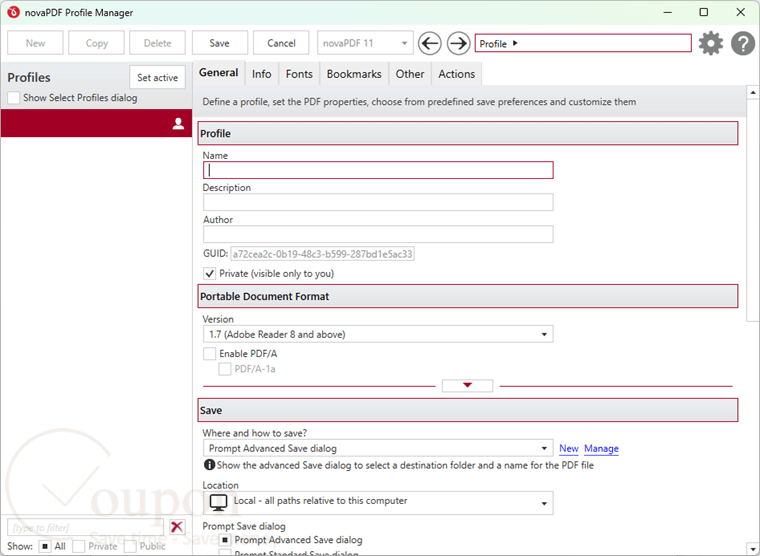Image resolution: width=760 pixels, height=556 pixels.
Task: Click the New profile button
Action: (x=35, y=43)
